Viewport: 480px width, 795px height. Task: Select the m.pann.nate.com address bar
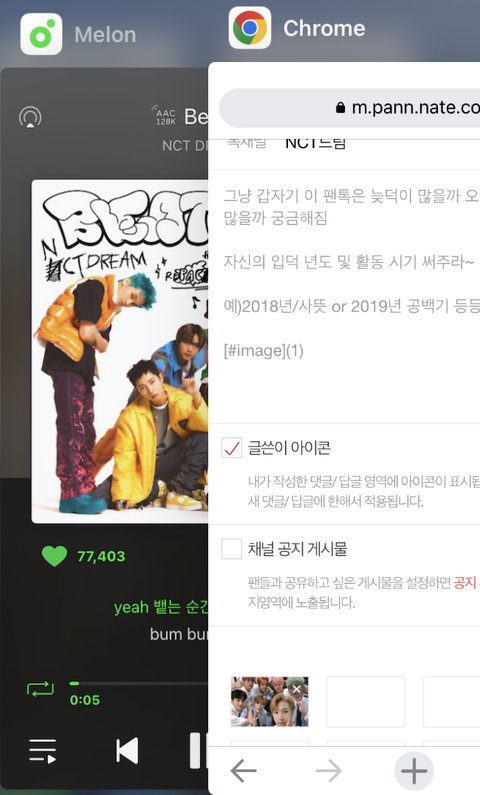(x=350, y=108)
